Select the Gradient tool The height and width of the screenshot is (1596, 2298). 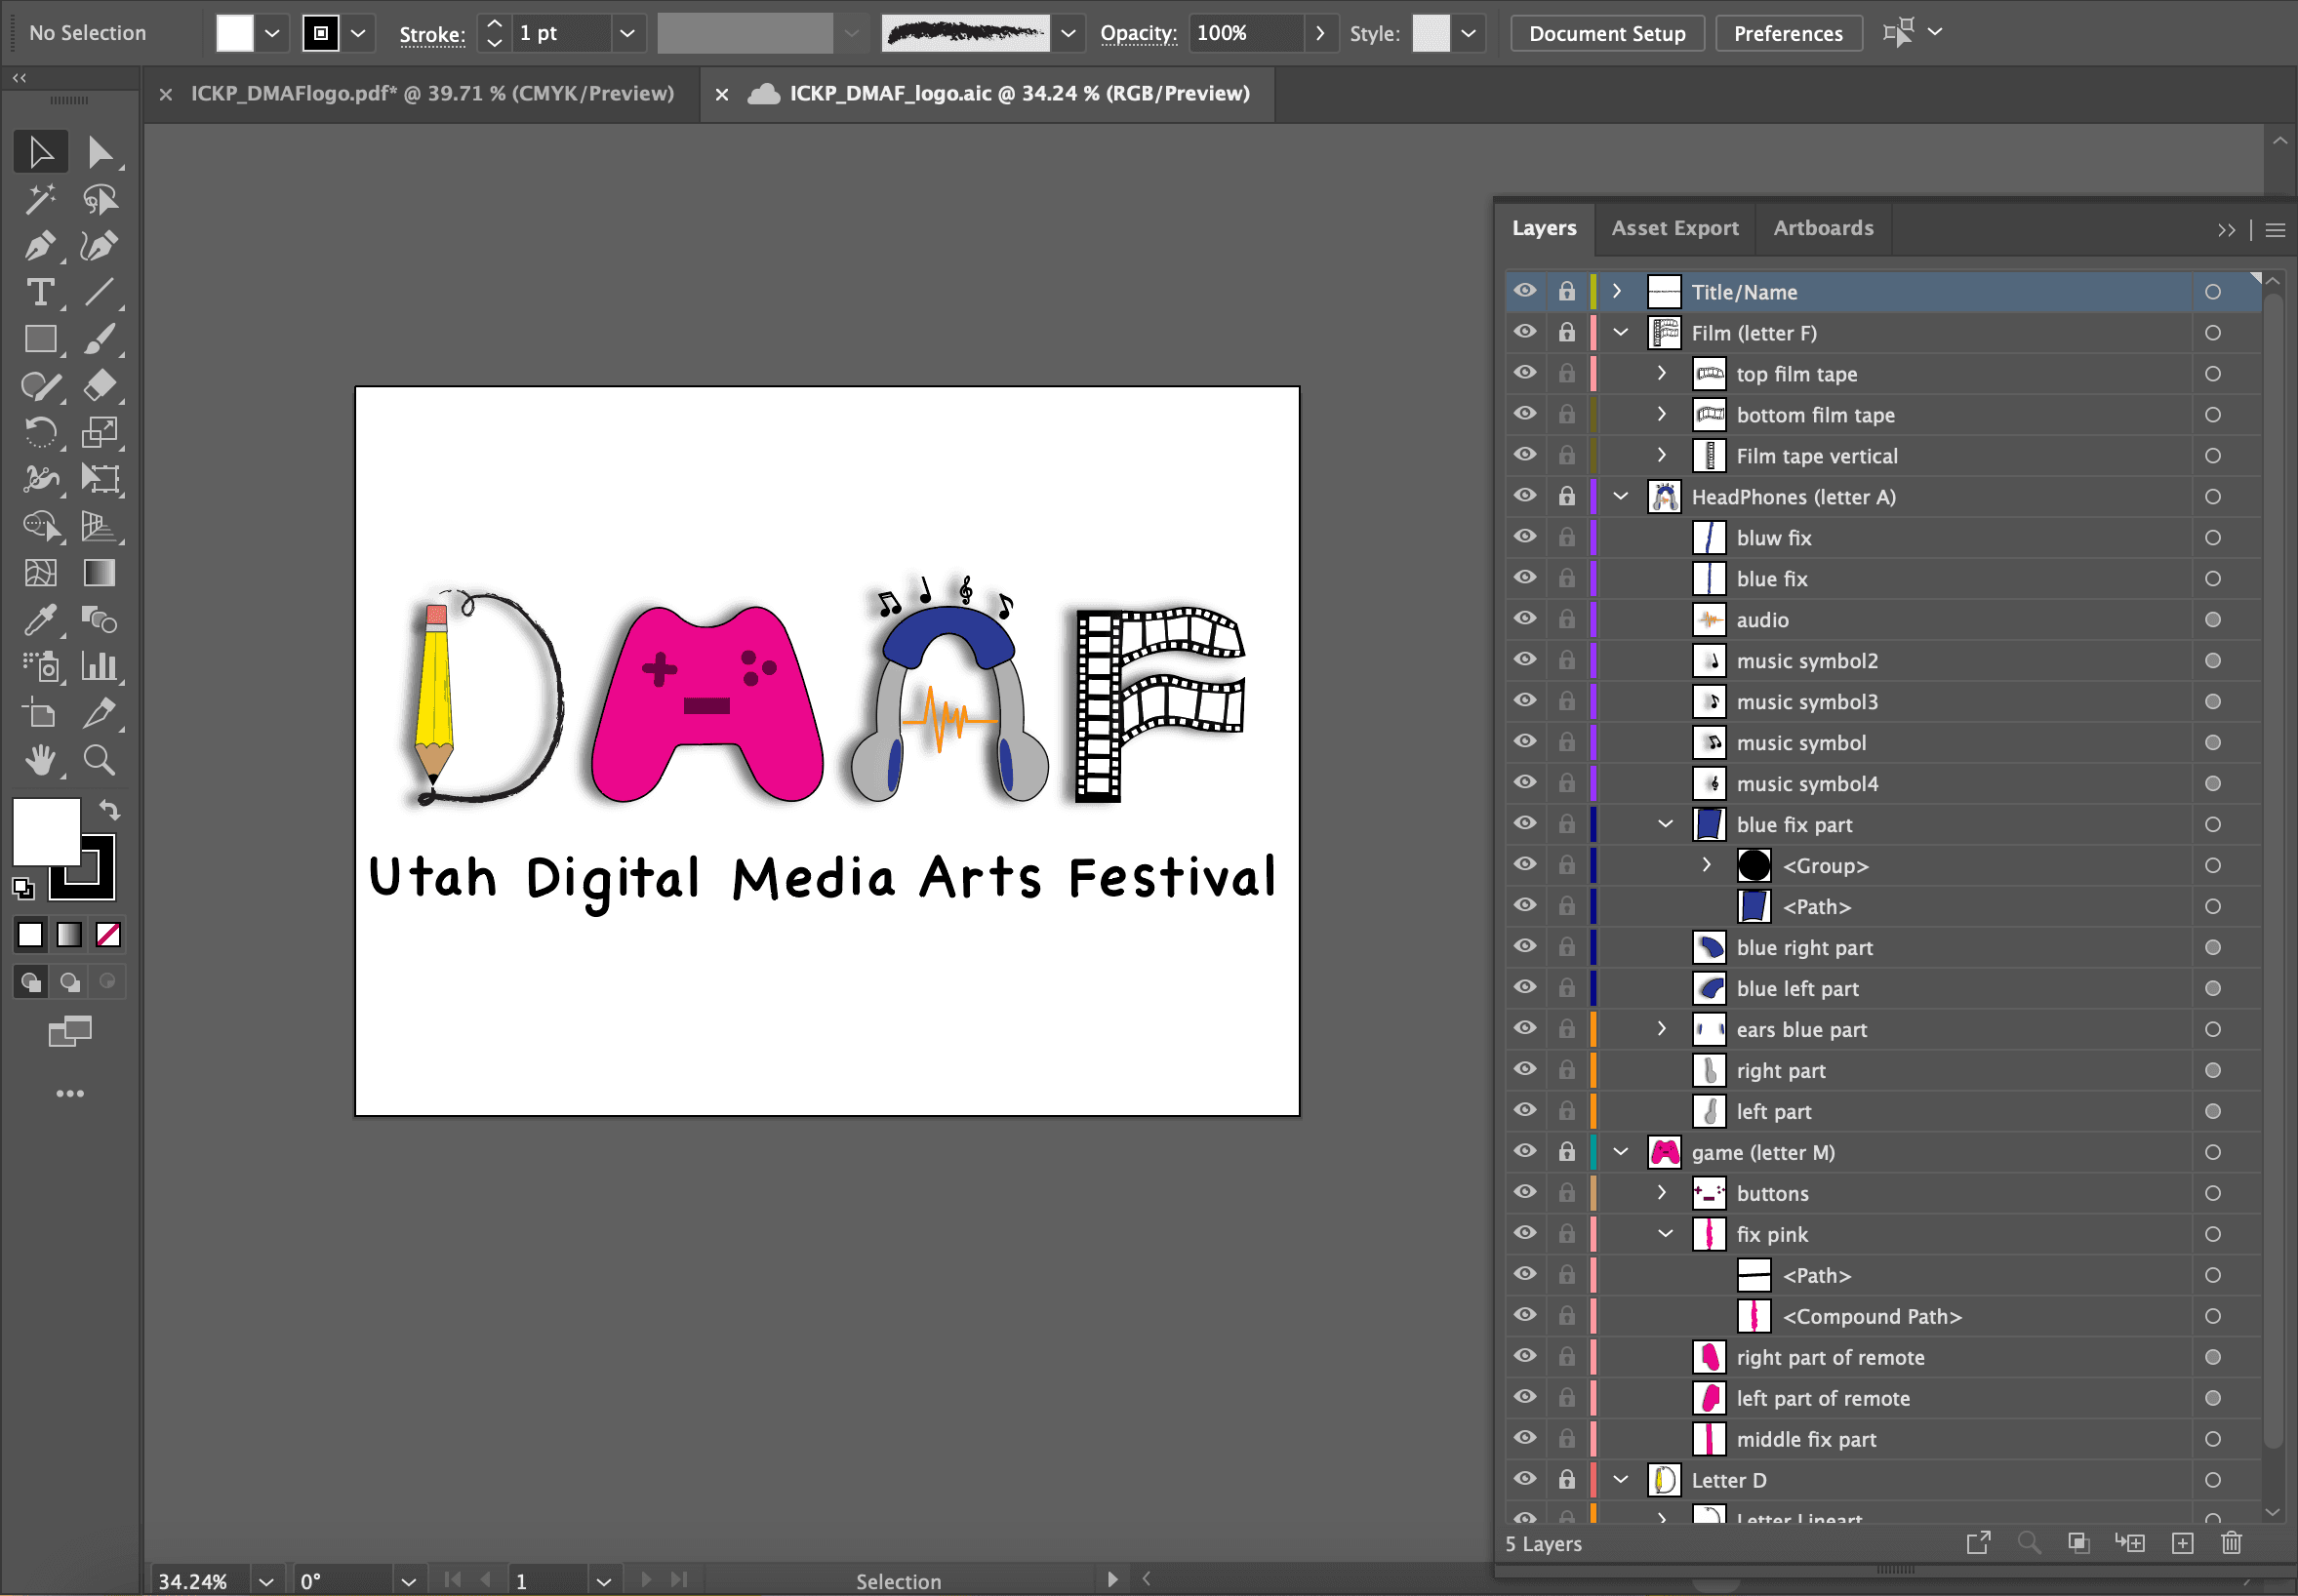[99, 573]
